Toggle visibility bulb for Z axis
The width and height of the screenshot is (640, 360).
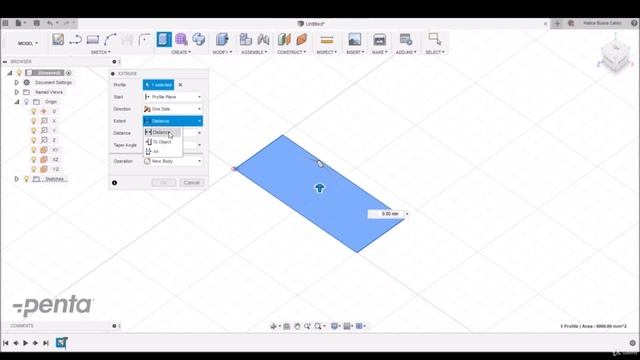click(x=33, y=140)
